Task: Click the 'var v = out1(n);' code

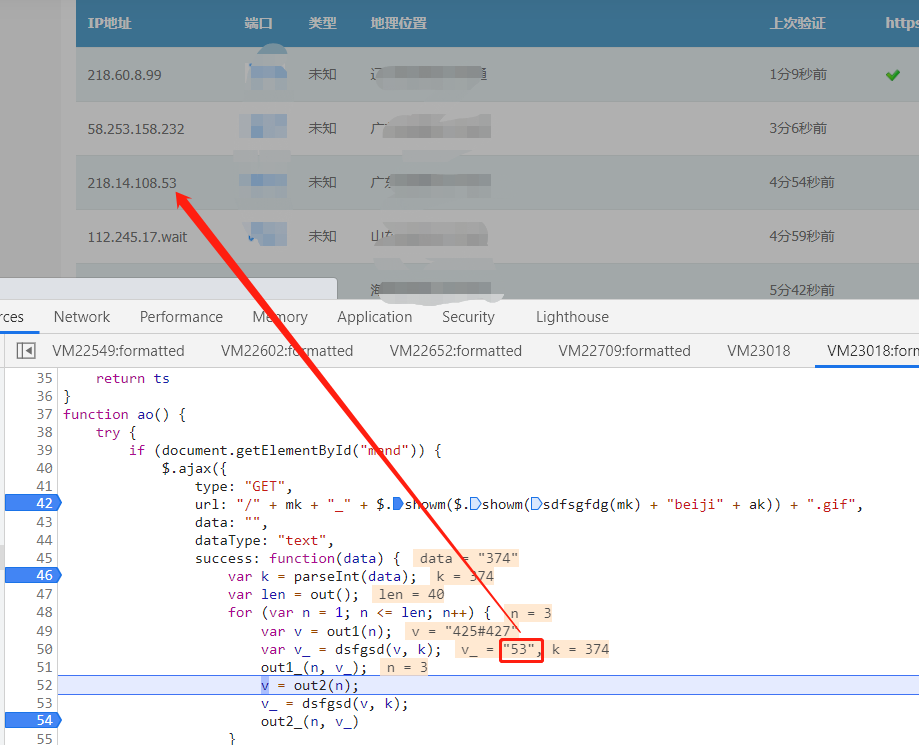Action: (x=326, y=632)
